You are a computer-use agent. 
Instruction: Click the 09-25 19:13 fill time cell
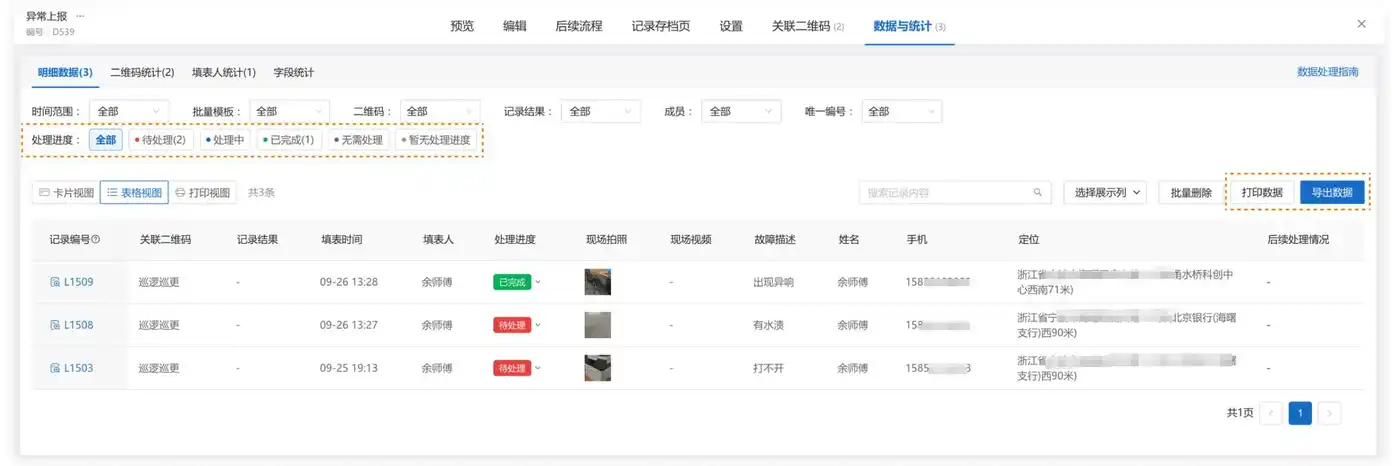pyautogui.click(x=349, y=368)
